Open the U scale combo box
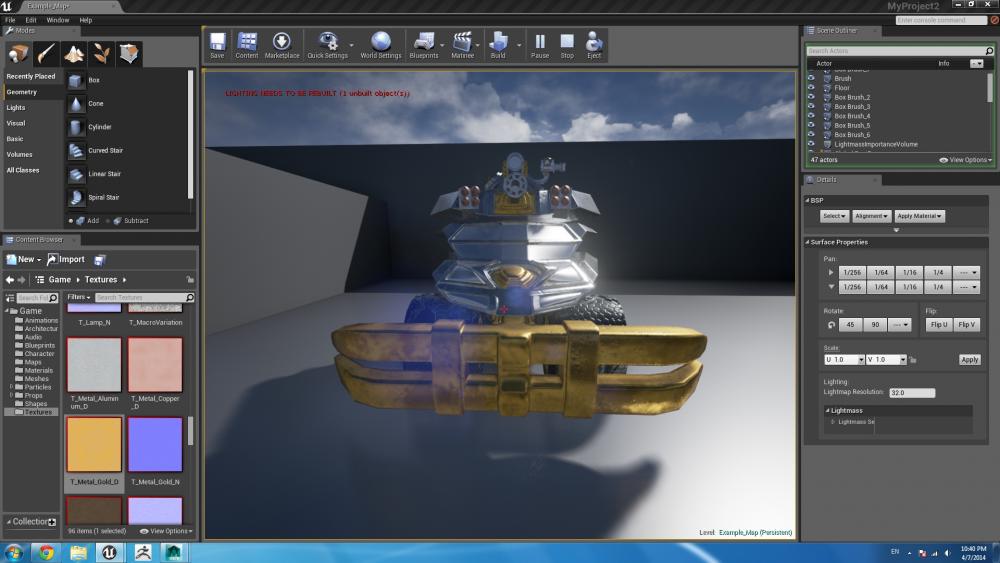Screen dimensions: 1000x563 tap(844, 360)
